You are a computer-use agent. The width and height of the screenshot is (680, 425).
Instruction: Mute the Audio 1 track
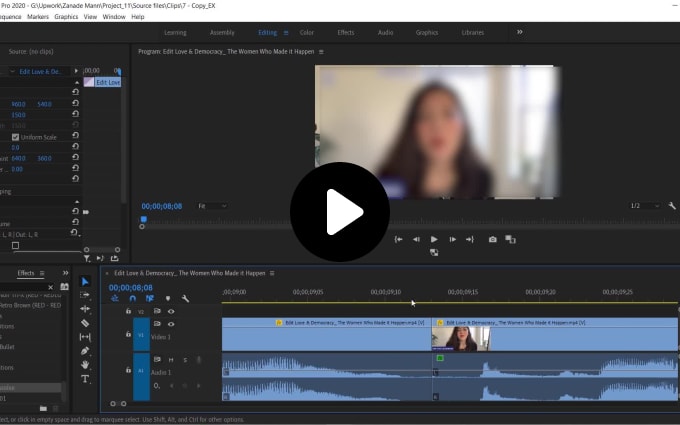pos(171,360)
